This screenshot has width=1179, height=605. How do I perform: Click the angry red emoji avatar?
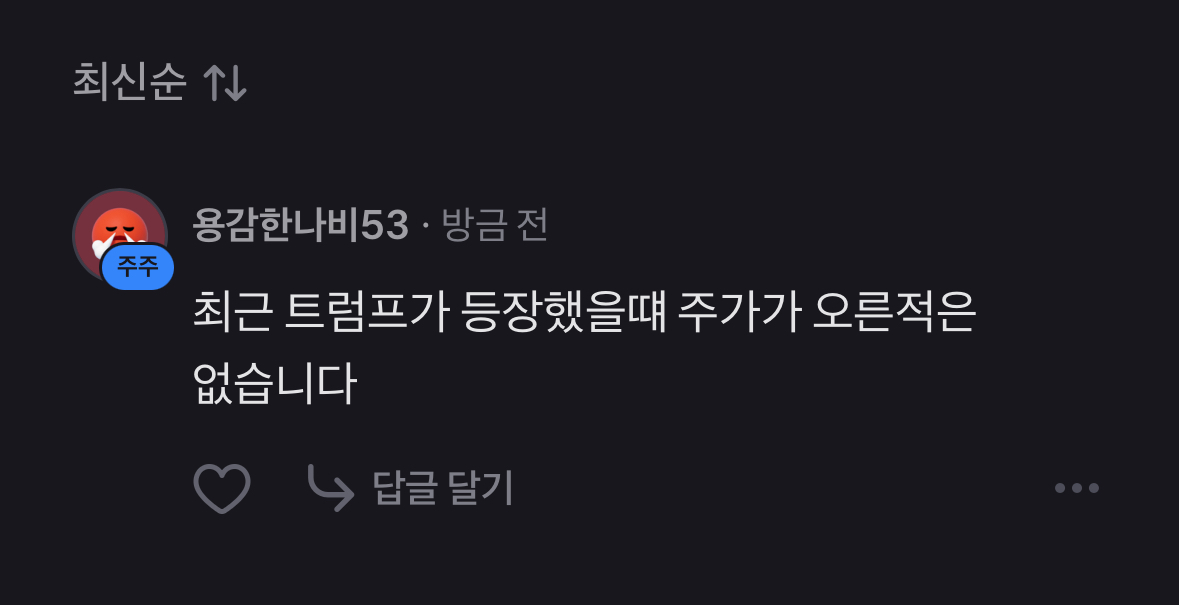(x=120, y=235)
